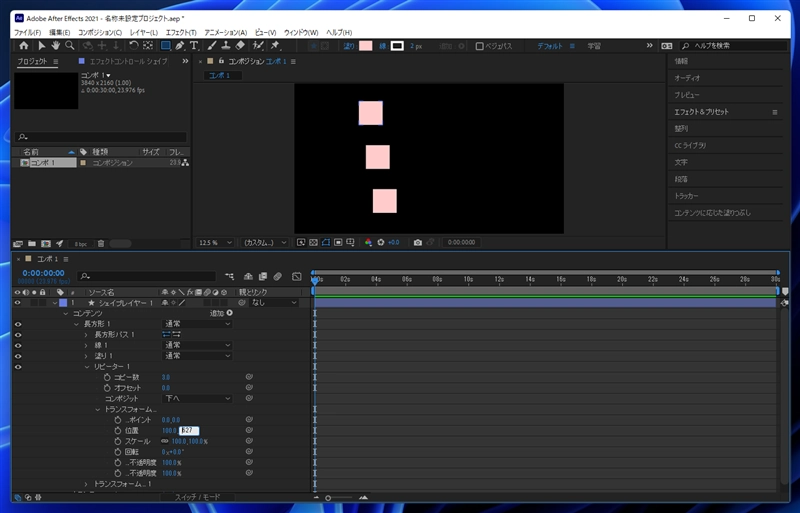
Task: Select the Rectangle shape tool
Action: click(165, 46)
